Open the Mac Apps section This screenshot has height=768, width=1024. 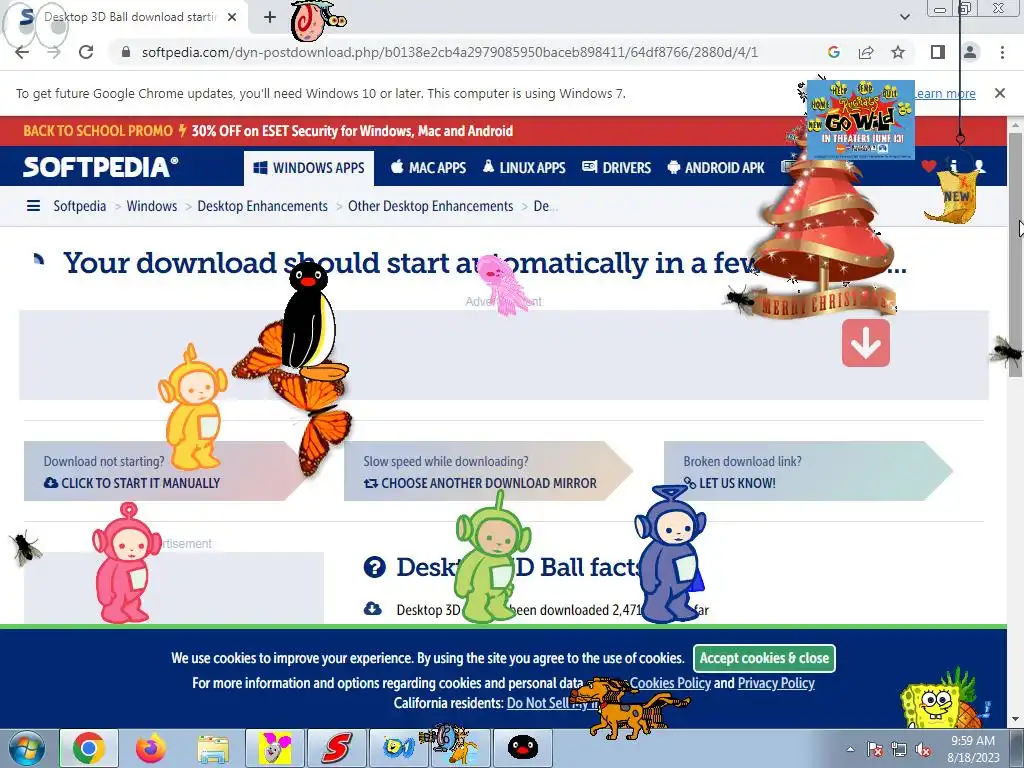click(x=428, y=168)
